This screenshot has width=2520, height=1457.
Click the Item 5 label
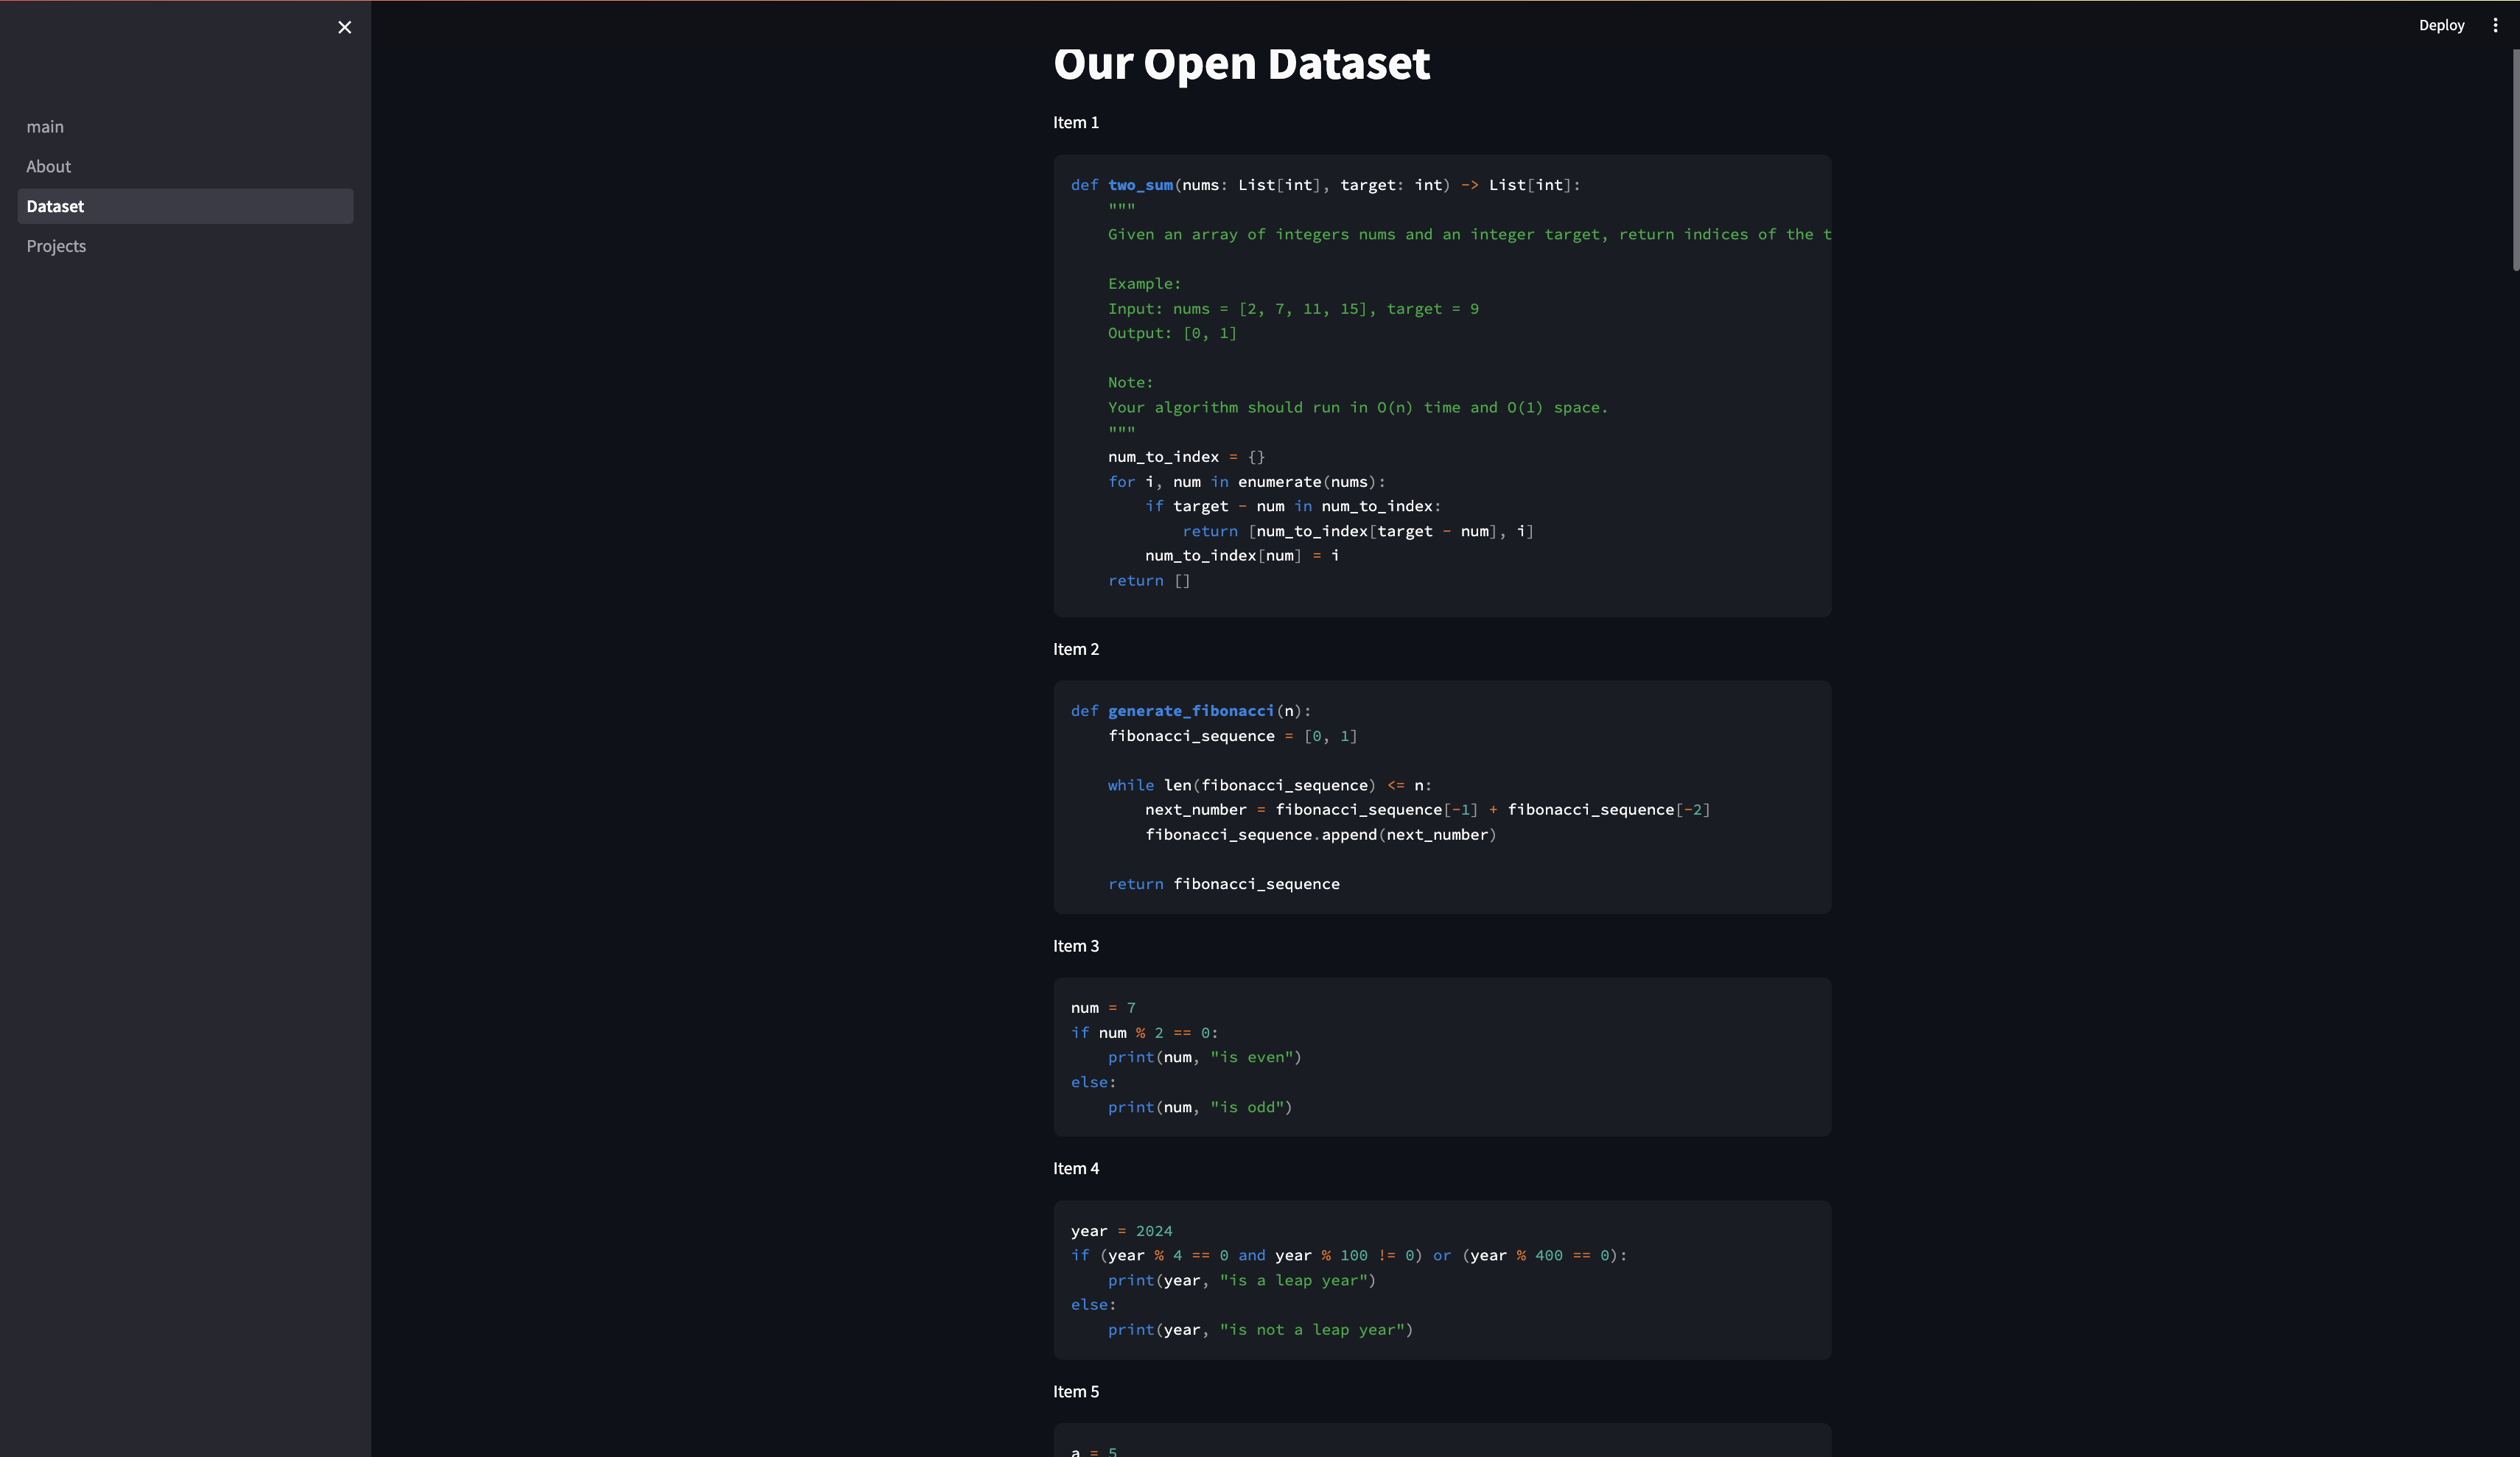1075,1391
